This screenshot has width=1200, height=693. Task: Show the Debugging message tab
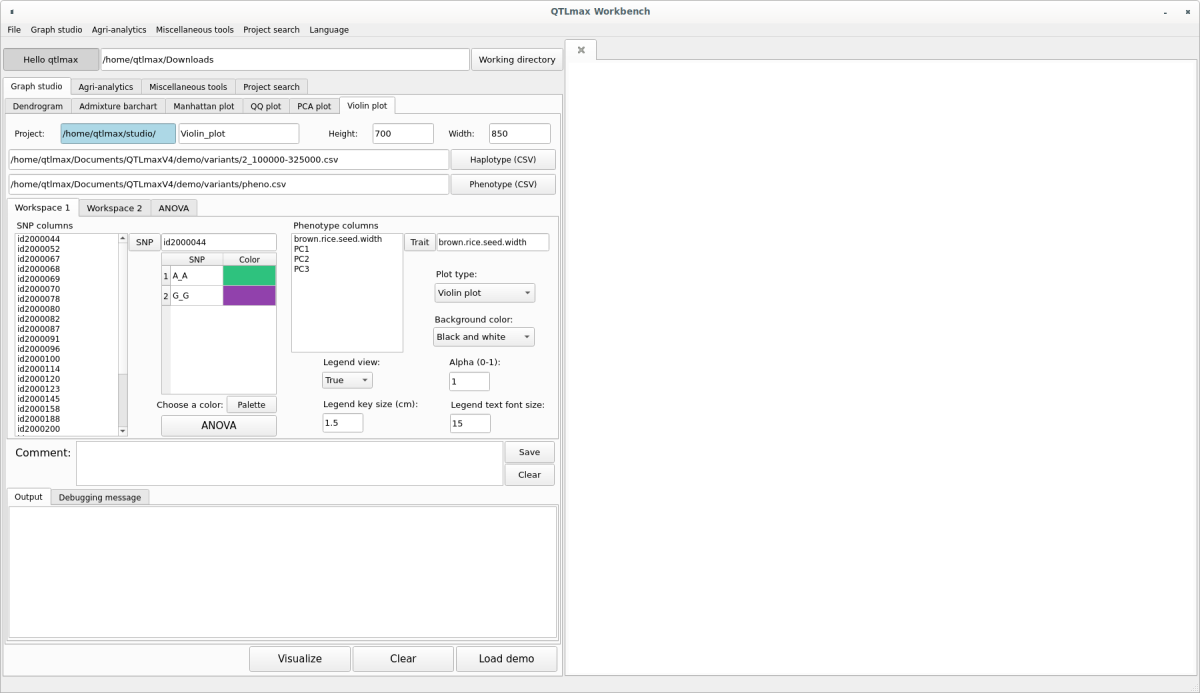[100, 497]
